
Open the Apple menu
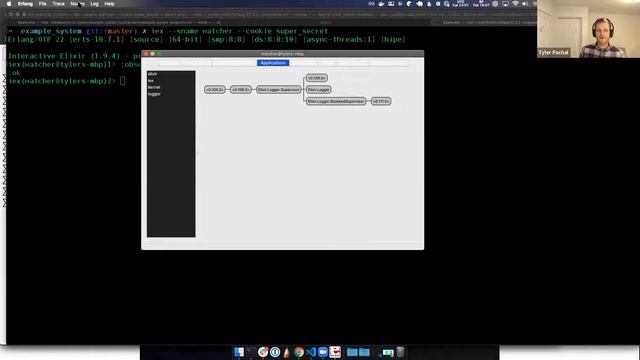pos(9,4)
